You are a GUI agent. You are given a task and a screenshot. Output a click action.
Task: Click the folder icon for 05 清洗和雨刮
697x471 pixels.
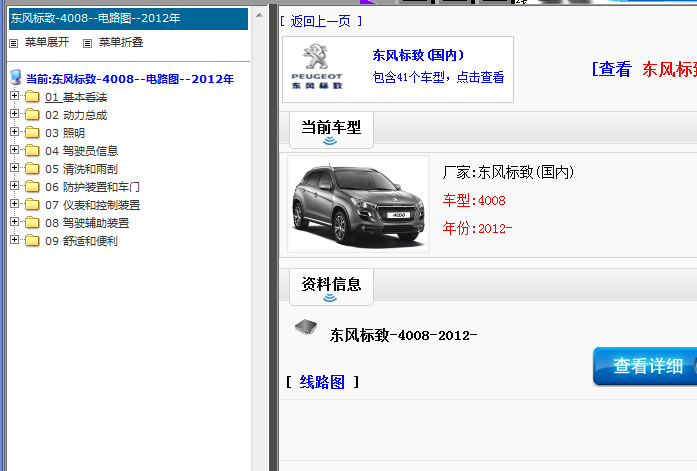click(32, 168)
